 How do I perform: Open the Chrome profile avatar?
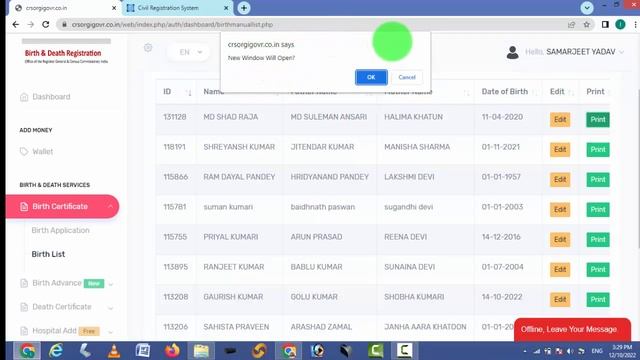[620, 24]
